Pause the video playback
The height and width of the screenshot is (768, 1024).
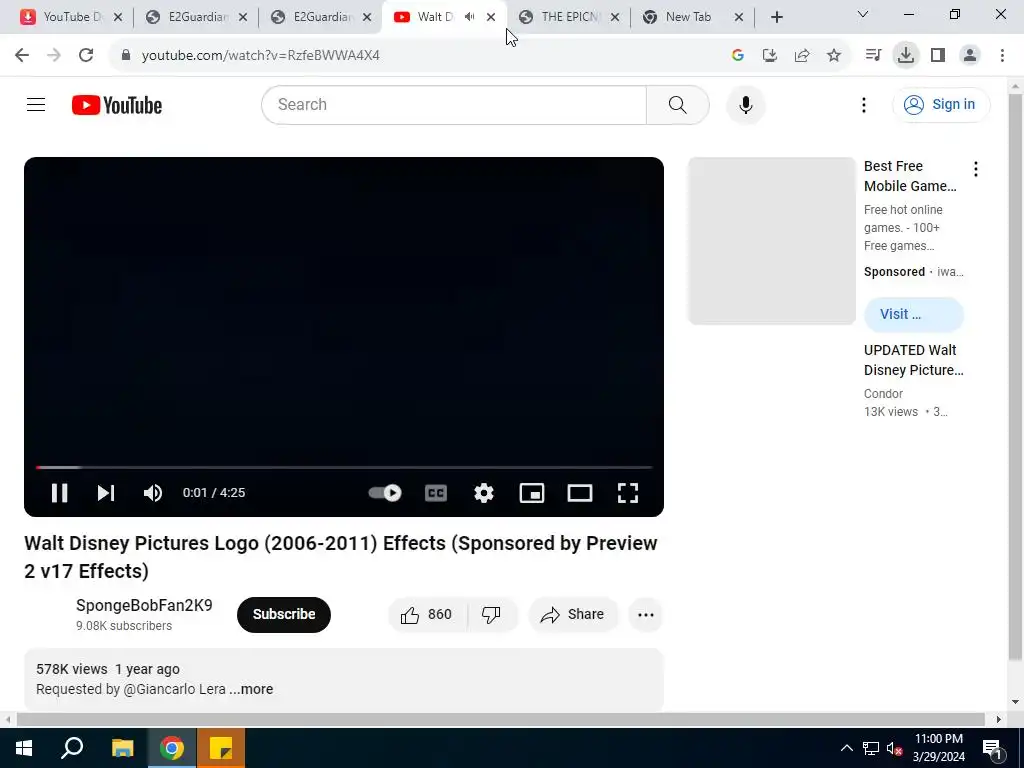[59, 493]
